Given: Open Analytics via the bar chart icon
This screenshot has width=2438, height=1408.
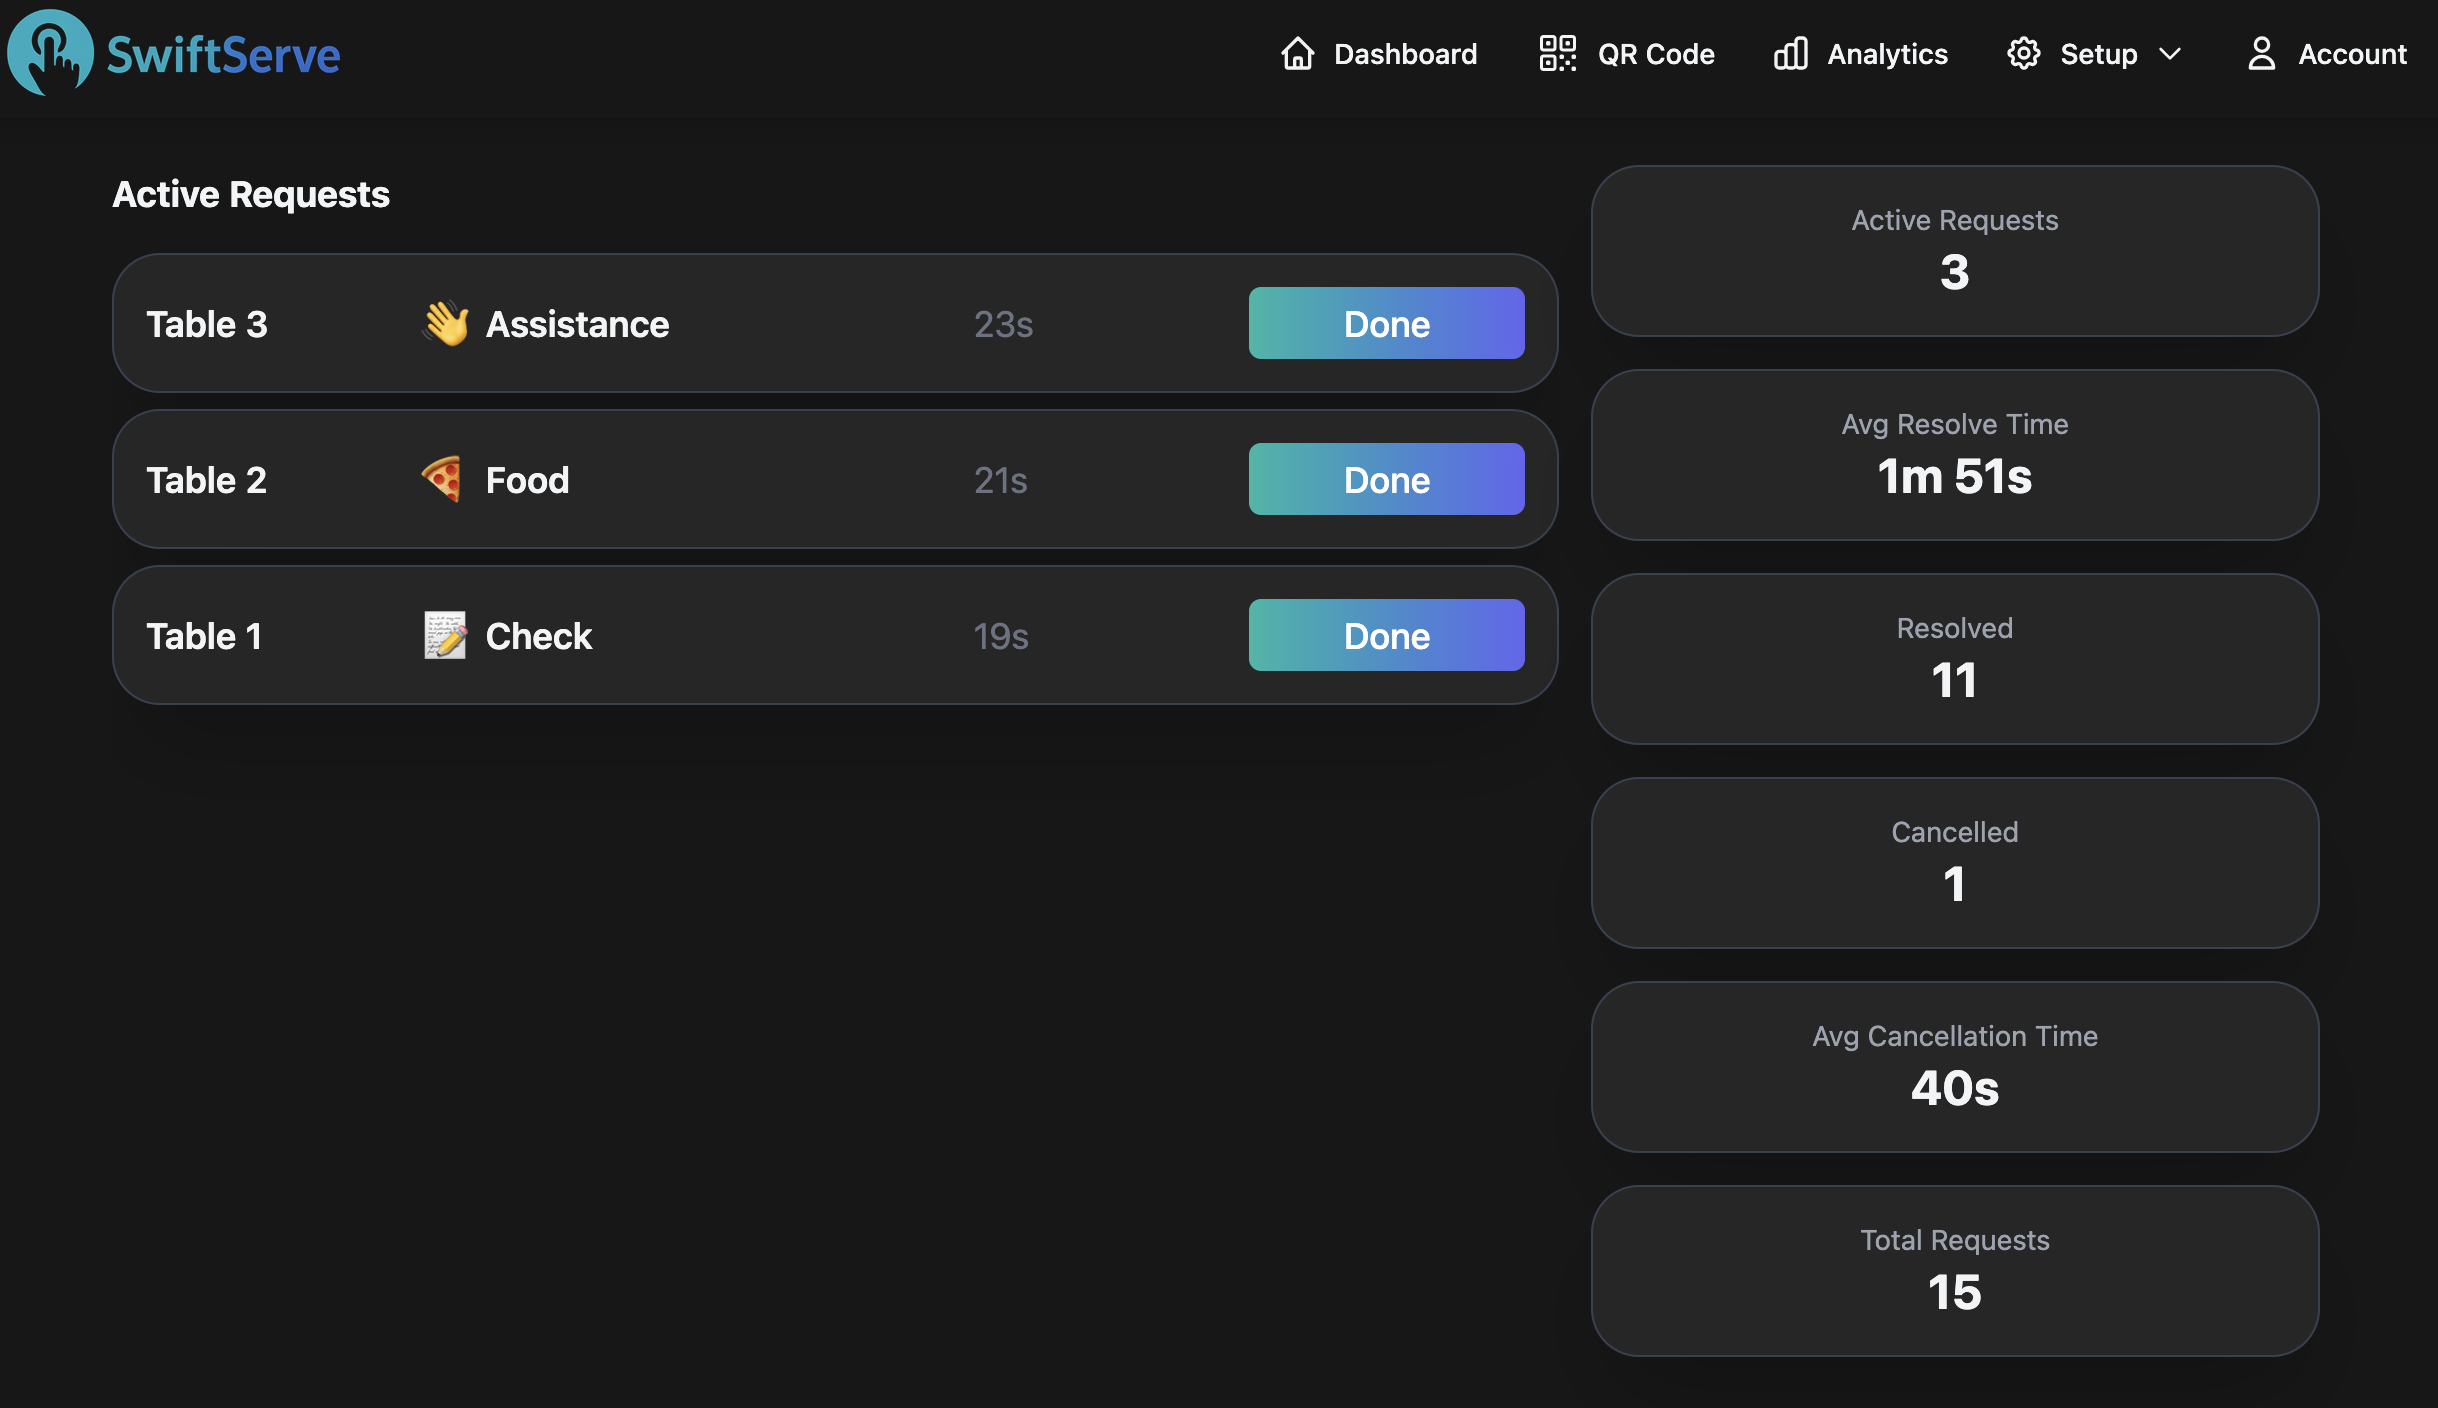Looking at the screenshot, I should coord(1789,54).
